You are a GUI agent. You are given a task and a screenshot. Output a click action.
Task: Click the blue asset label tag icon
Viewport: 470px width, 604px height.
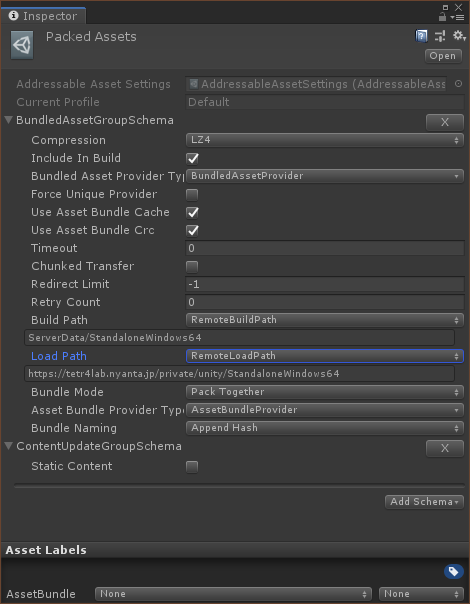tap(453, 571)
